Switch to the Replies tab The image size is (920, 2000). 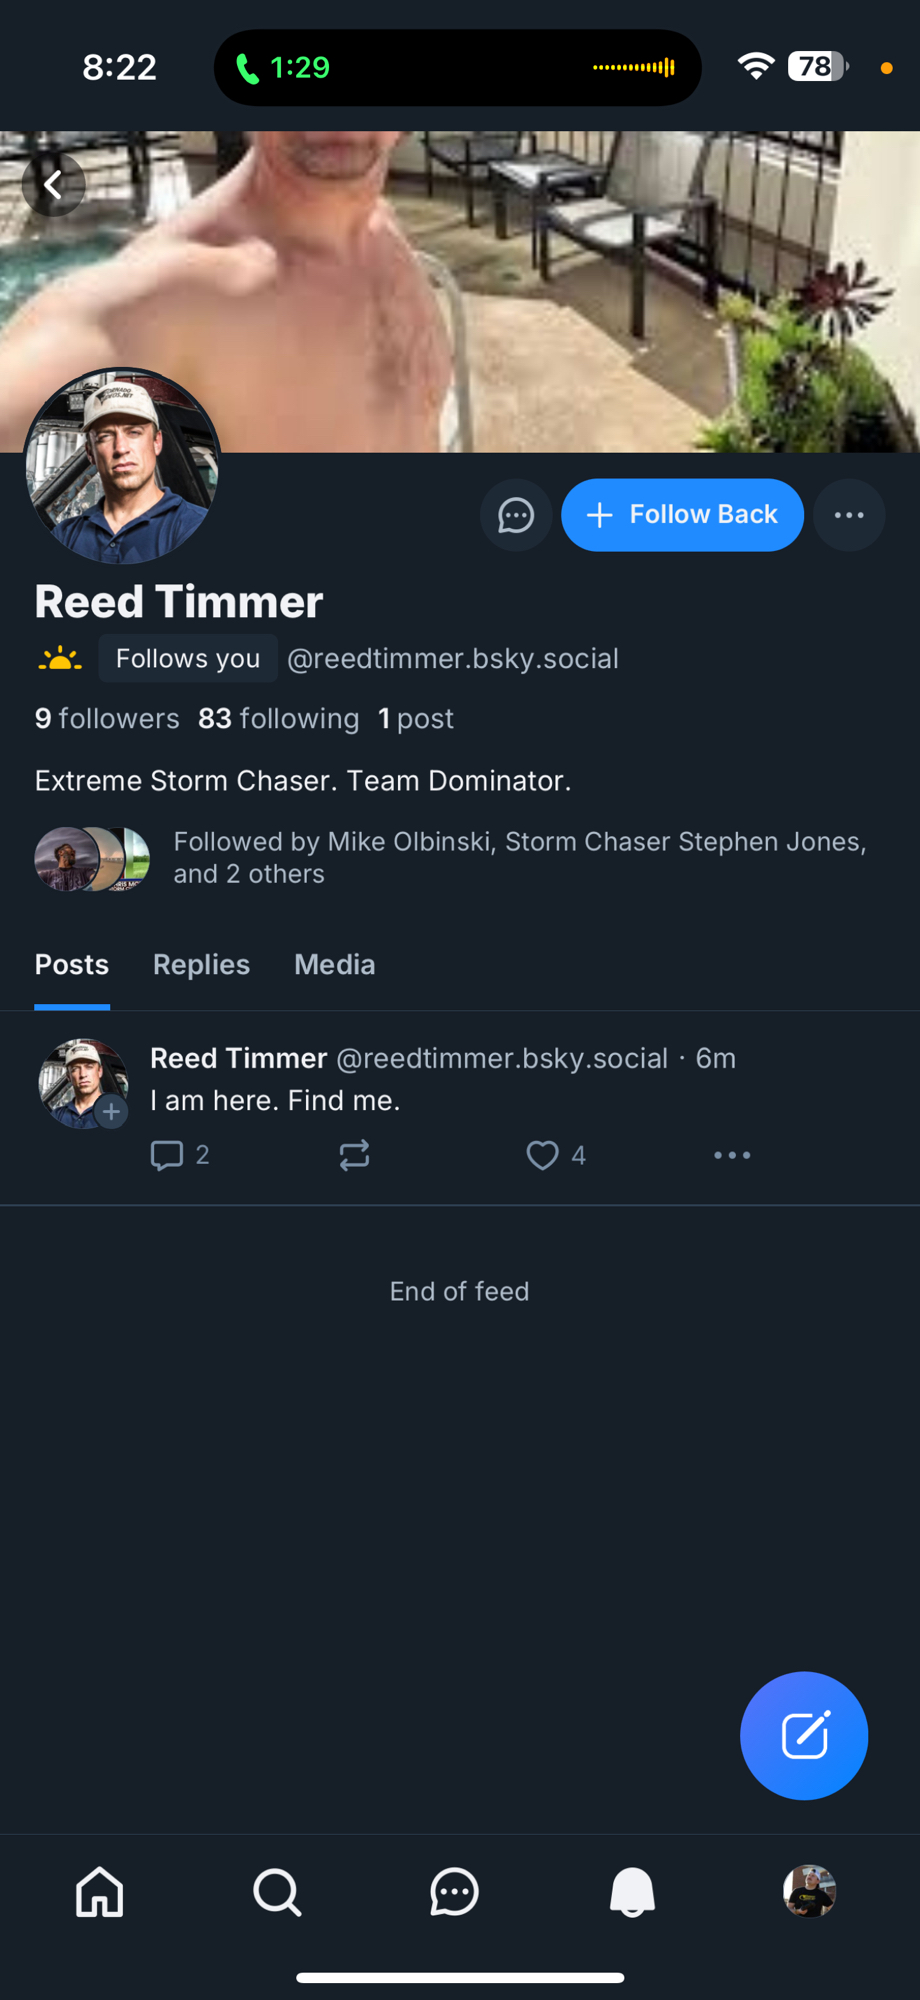pyautogui.click(x=201, y=965)
